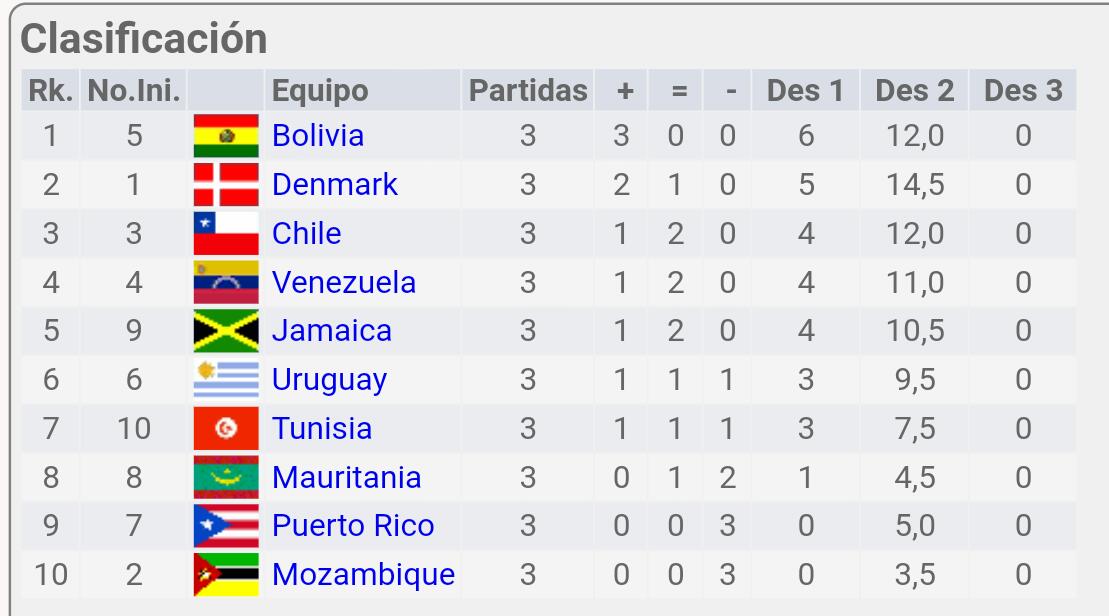The height and width of the screenshot is (616, 1109).
Task: Open the Mauritania team link
Action: tap(347, 477)
